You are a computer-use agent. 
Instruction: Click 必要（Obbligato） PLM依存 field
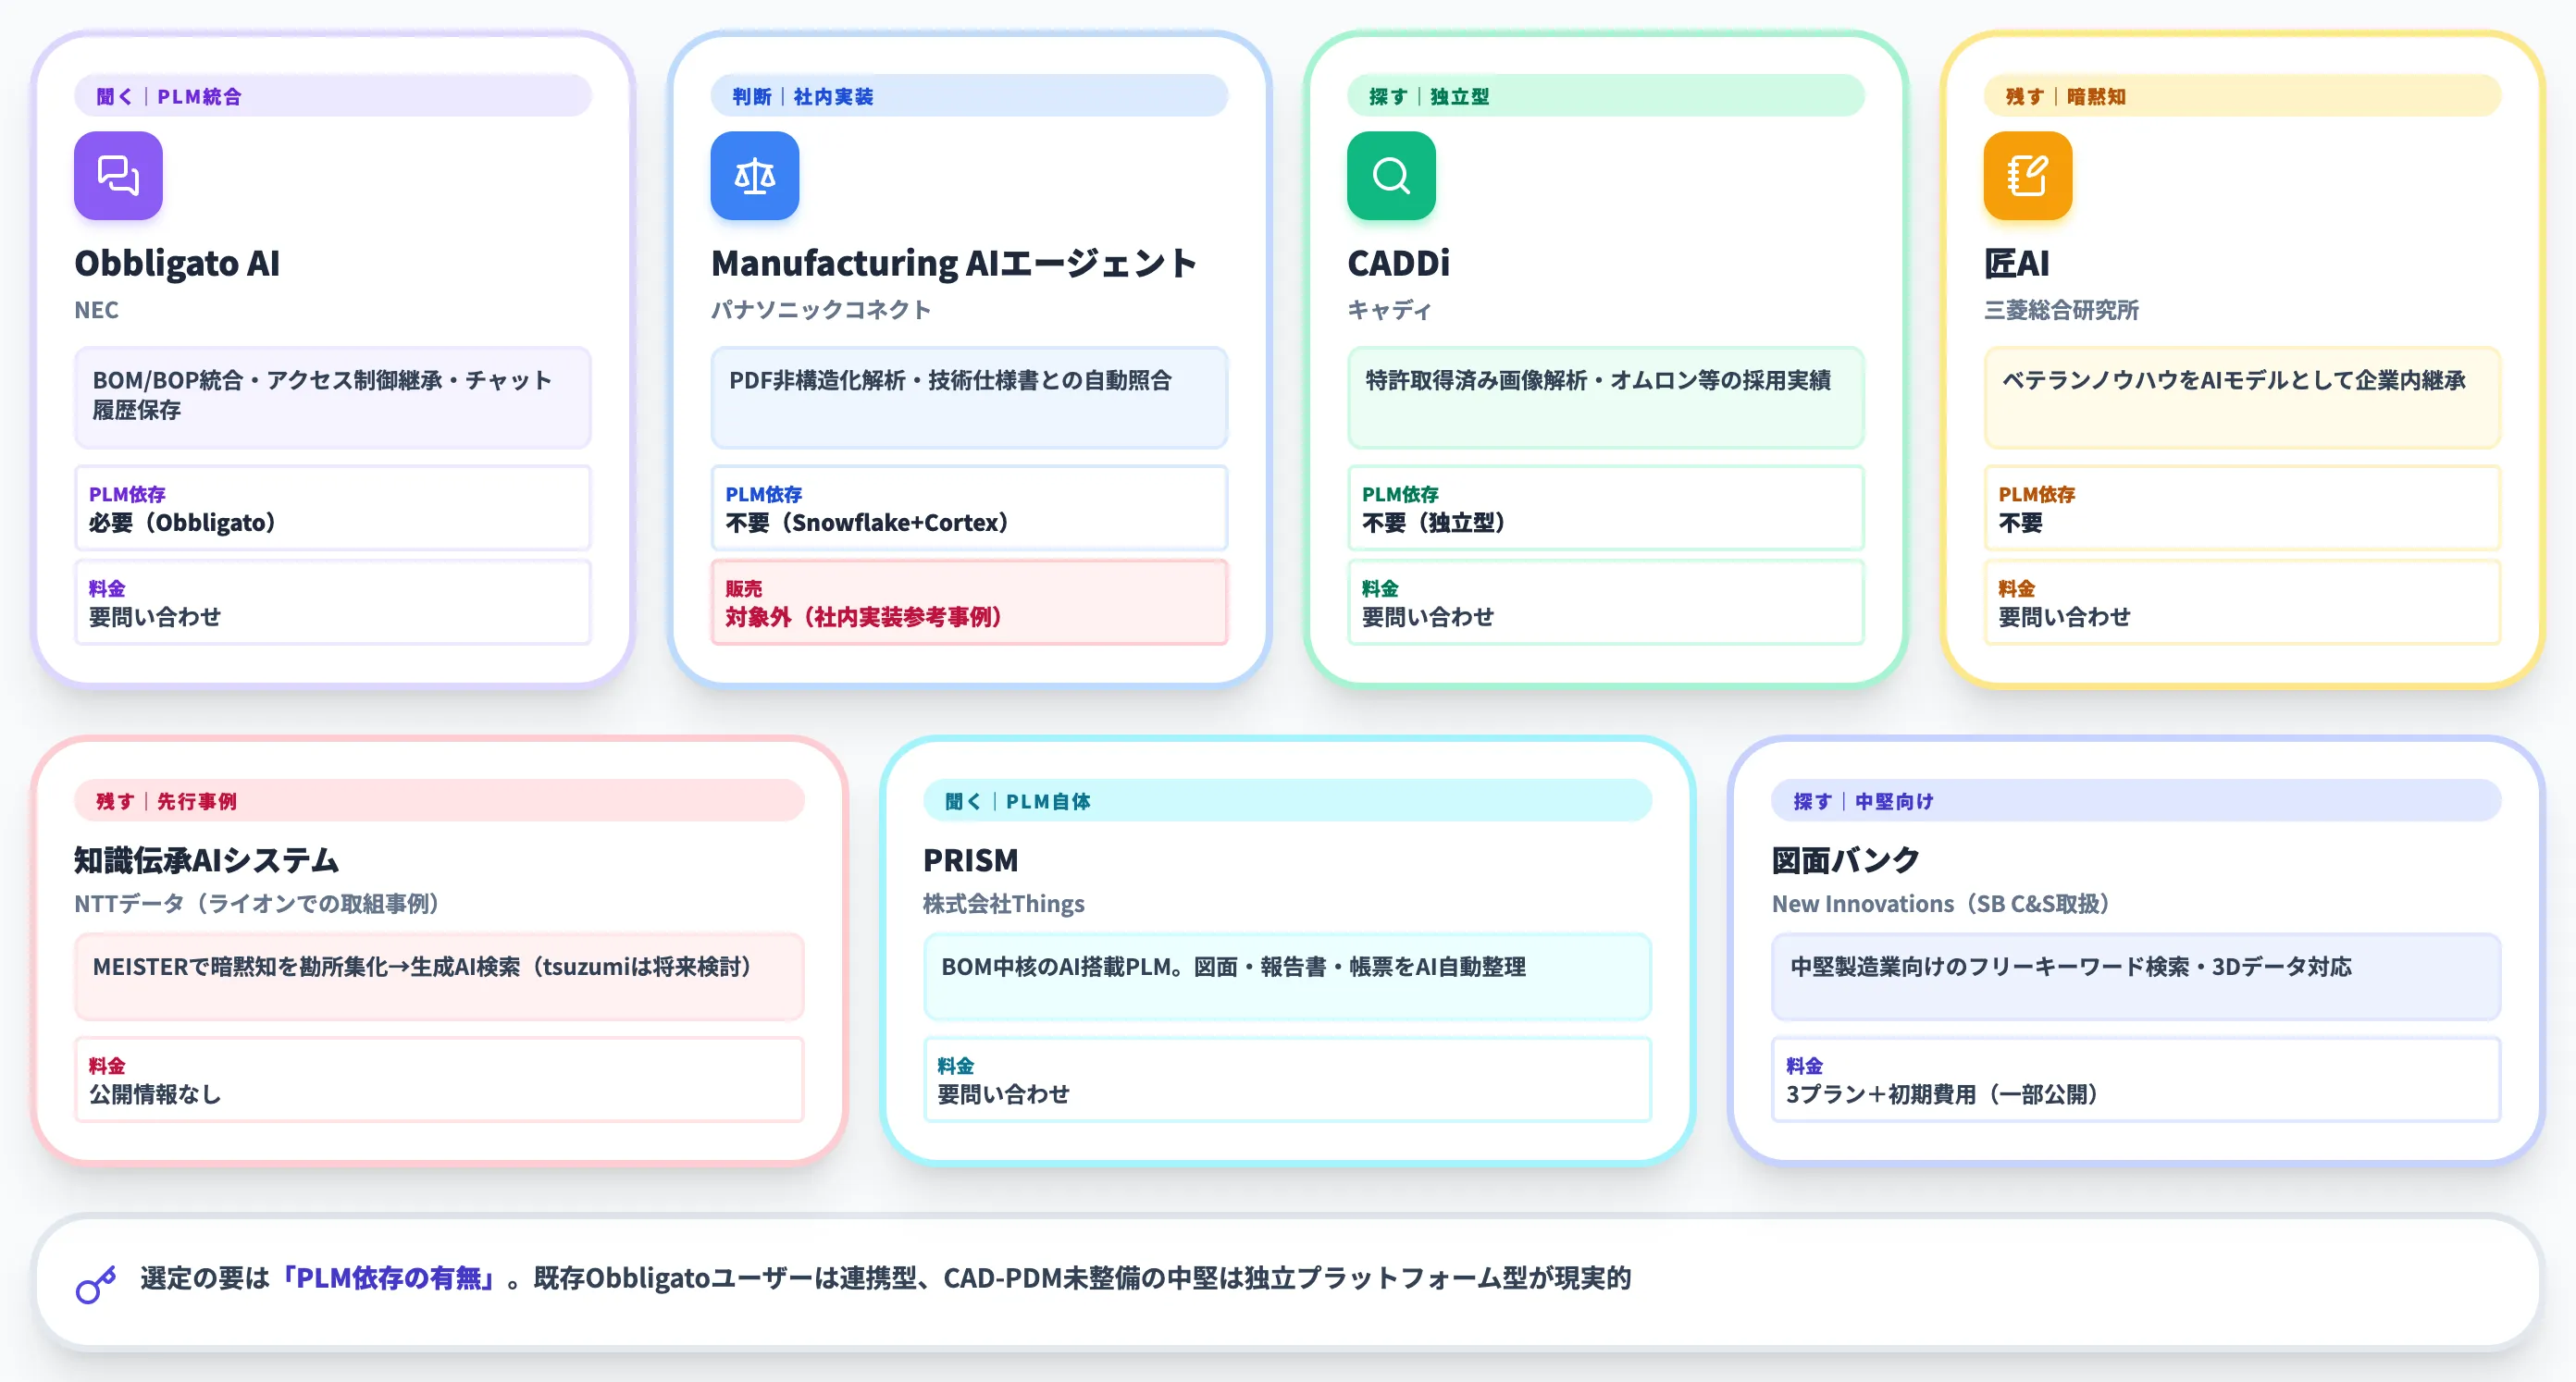(333, 508)
